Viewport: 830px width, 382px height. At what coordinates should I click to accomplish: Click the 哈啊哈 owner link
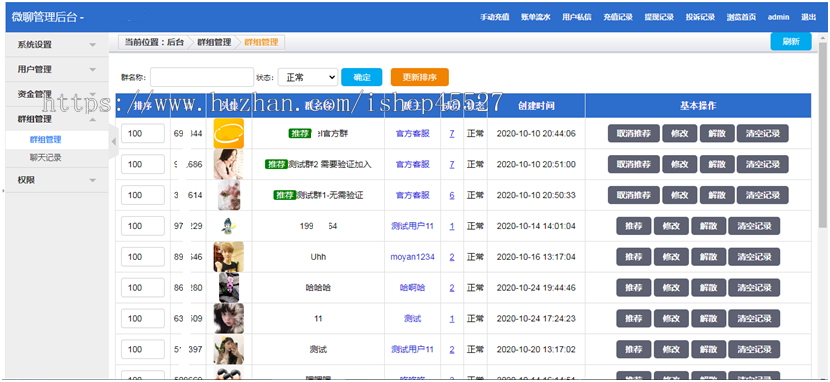coord(413,288)
